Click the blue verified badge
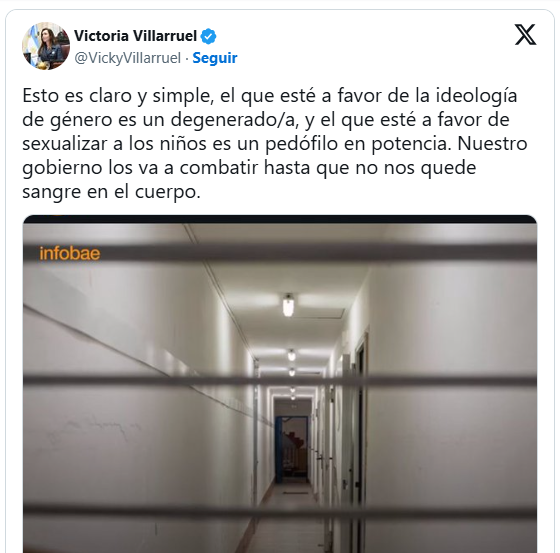560x553 pixels. (x=209, y=36)
